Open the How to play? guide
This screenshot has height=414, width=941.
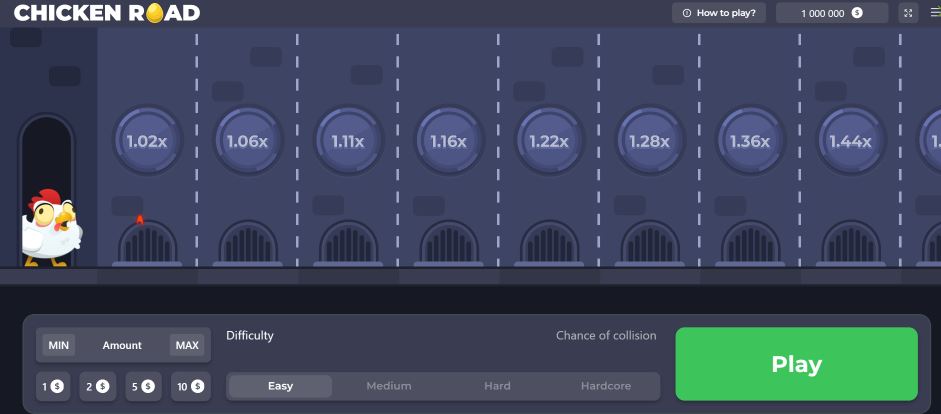click(720, 13)
